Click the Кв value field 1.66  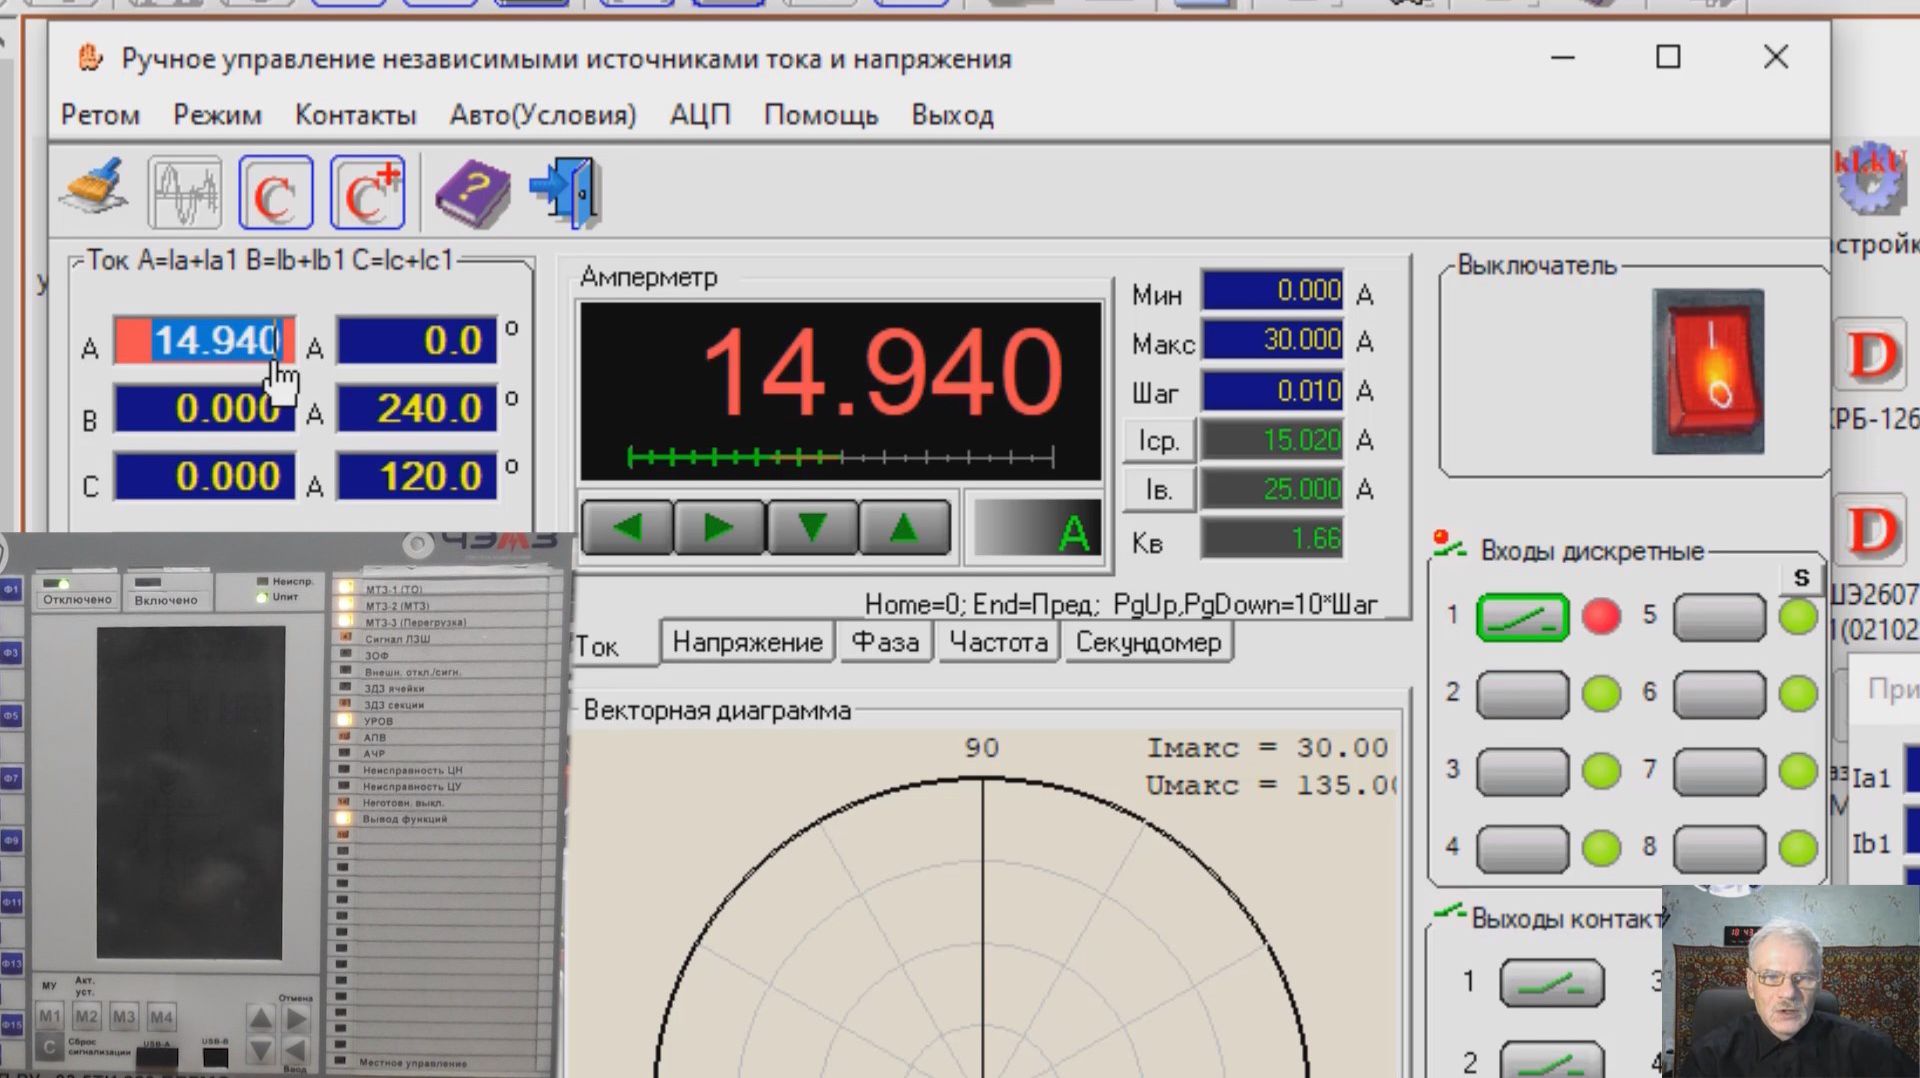pos(1273,539)
